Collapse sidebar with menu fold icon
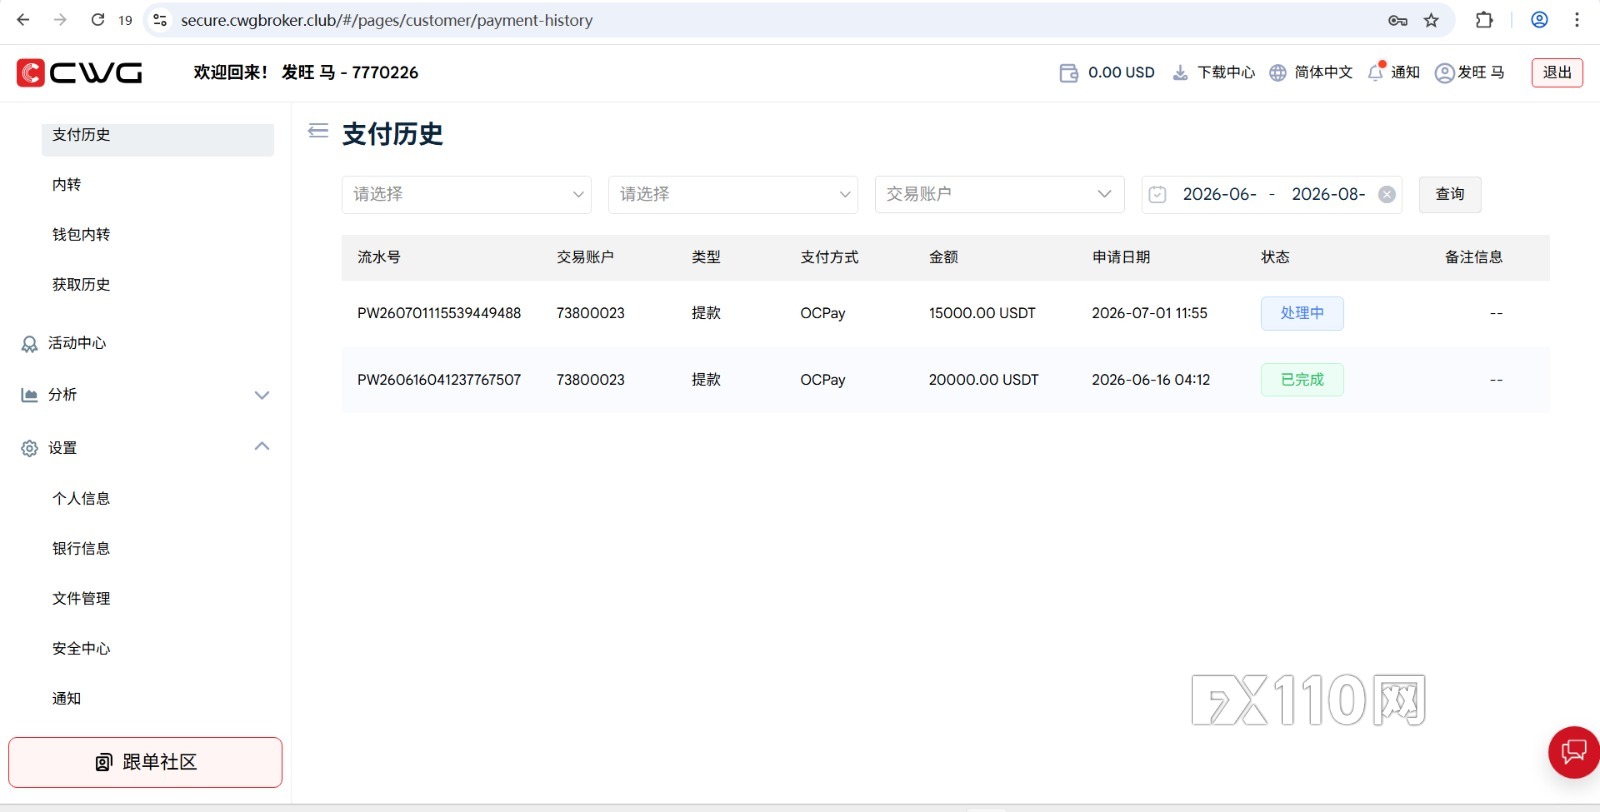 pos(318,131)
